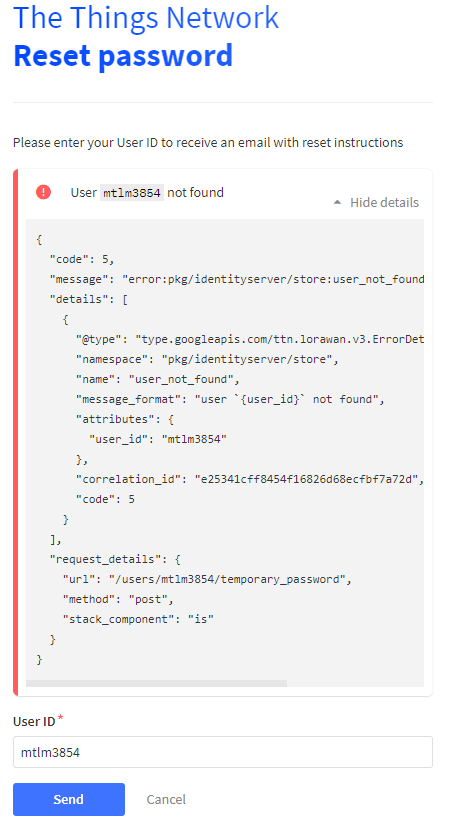This screenshot has width=450, height=835.
Task: Click the "url" temporary_password line in JSON
Action: coord(207,579)
